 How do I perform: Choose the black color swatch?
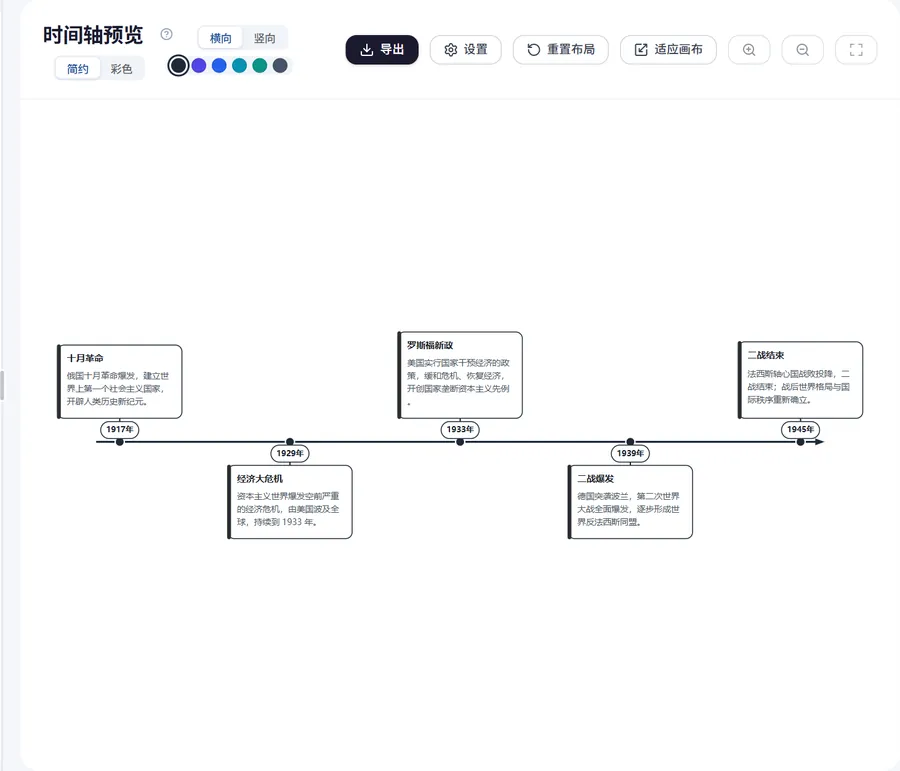(179, 65)
